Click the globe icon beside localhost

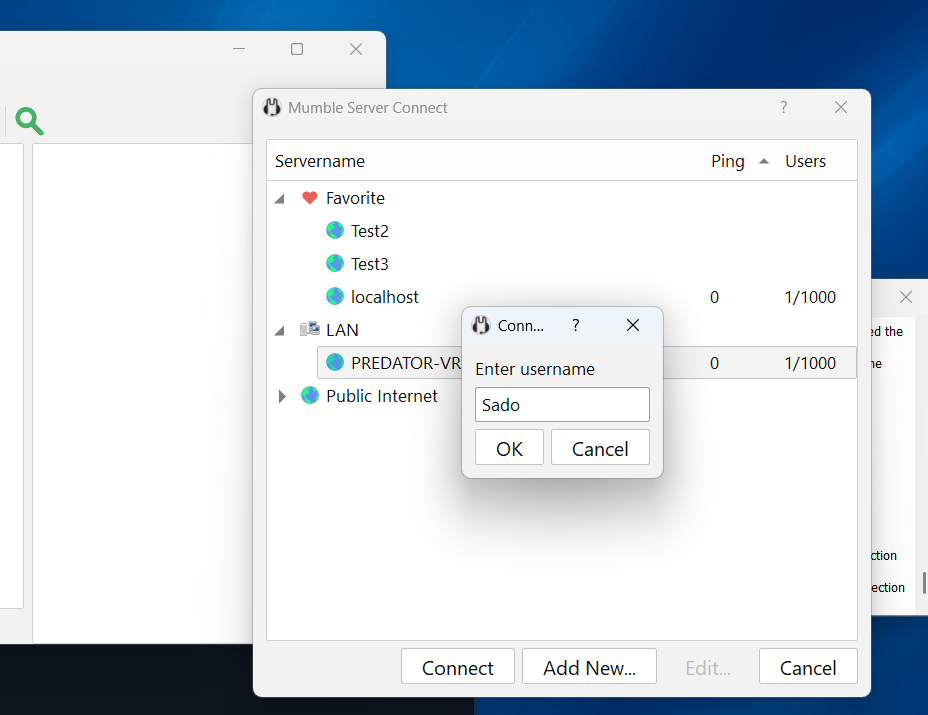coord(335,297)
